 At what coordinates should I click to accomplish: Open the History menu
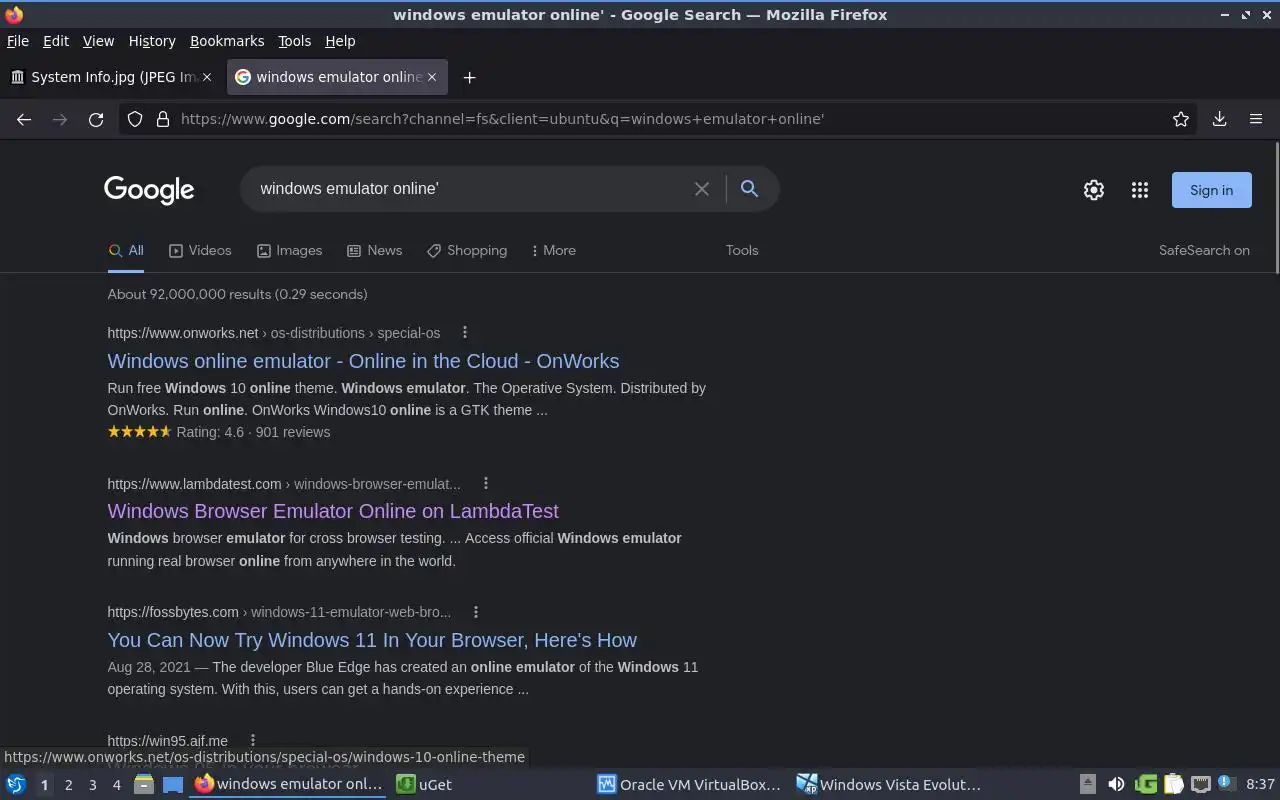point(152,41)
